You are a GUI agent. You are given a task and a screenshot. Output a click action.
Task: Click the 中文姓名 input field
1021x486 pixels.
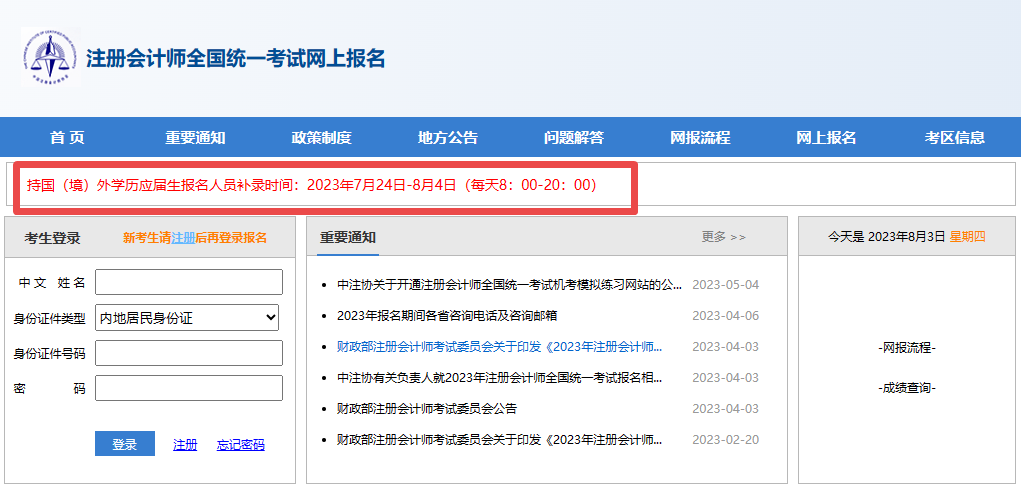click(x=188, y=283)
